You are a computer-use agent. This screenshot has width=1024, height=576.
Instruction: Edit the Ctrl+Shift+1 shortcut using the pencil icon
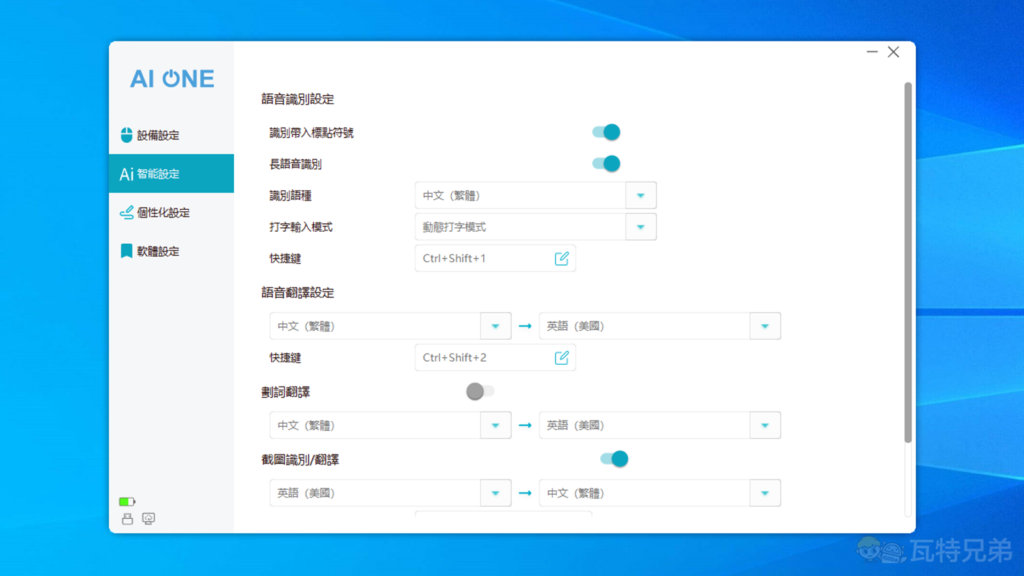tap(562, 259)
